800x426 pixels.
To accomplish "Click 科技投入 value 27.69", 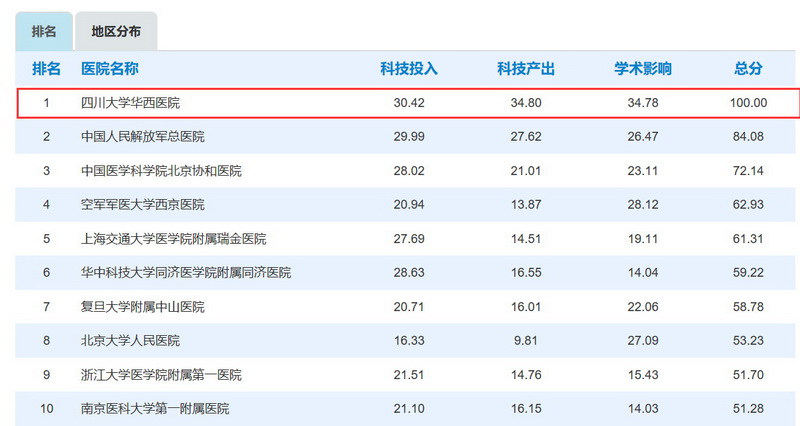I will [409, 239].
